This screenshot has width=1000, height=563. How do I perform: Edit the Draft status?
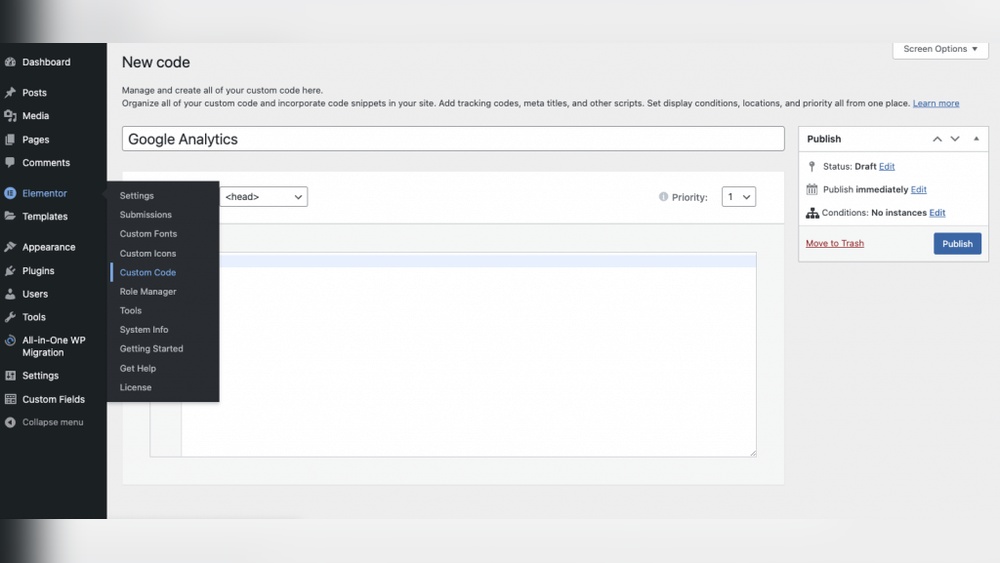click(x=886, y=166)
